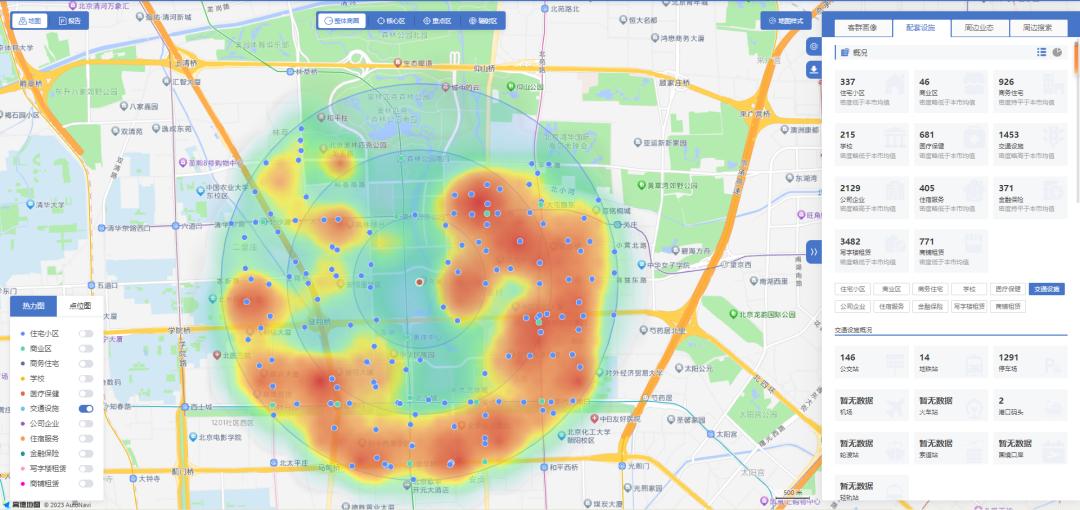The width and height of the screenshot is (1080, 510).
Task: Select the 重点区 key zone option
Action: [437, 21]
